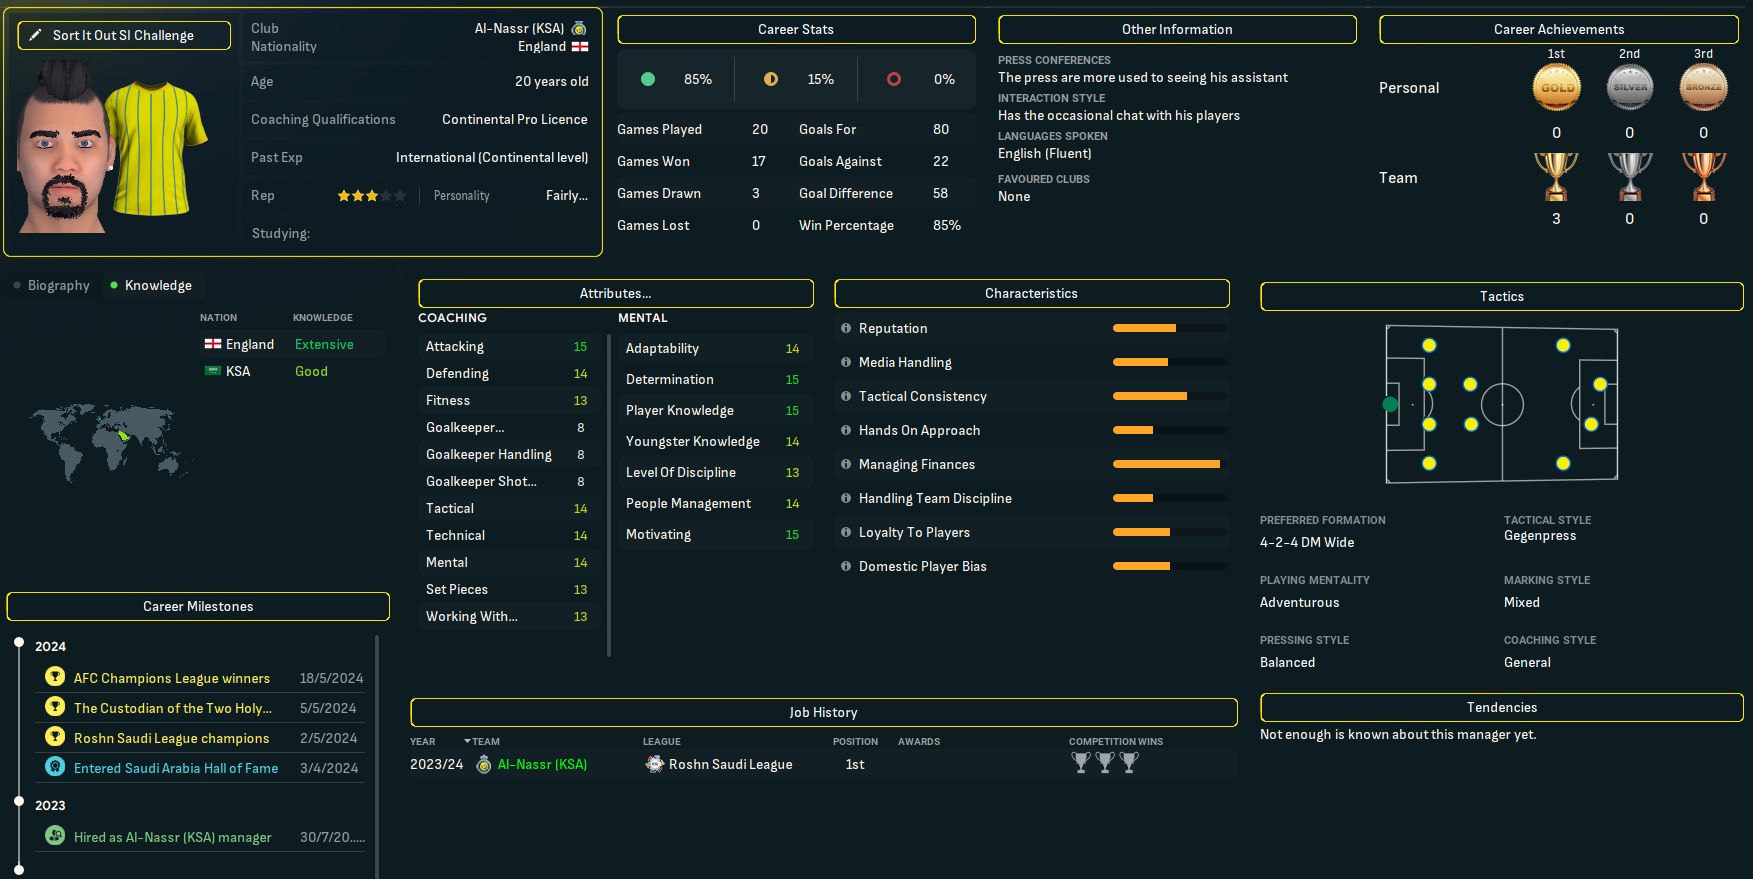Viewport: 1753px width, 879px height.
Task: Click Roshn Saudi League logo in Job History
Action: pos(655,764)
